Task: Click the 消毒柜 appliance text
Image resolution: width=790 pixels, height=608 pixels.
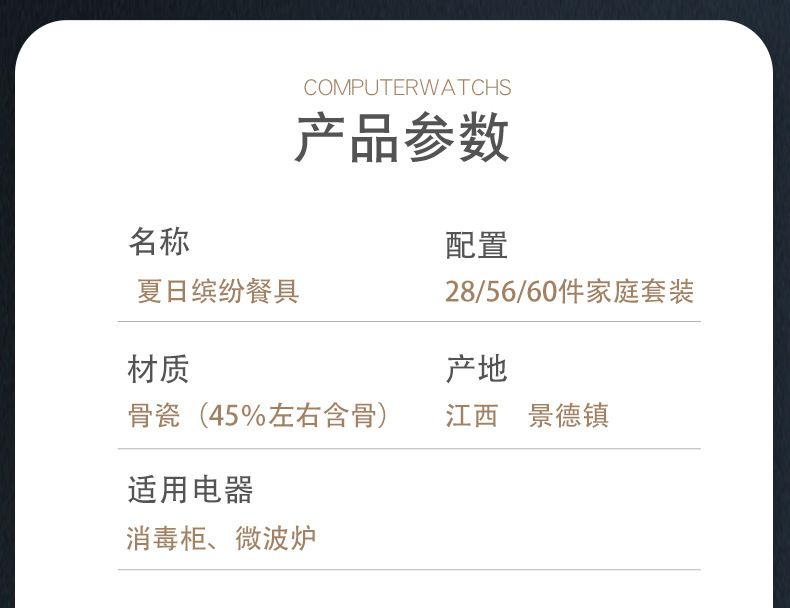Action: [165, 539]
